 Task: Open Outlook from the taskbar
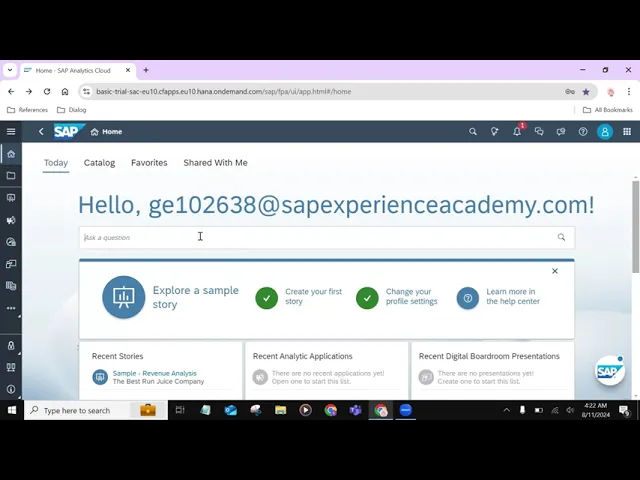(x=231, y=410)
